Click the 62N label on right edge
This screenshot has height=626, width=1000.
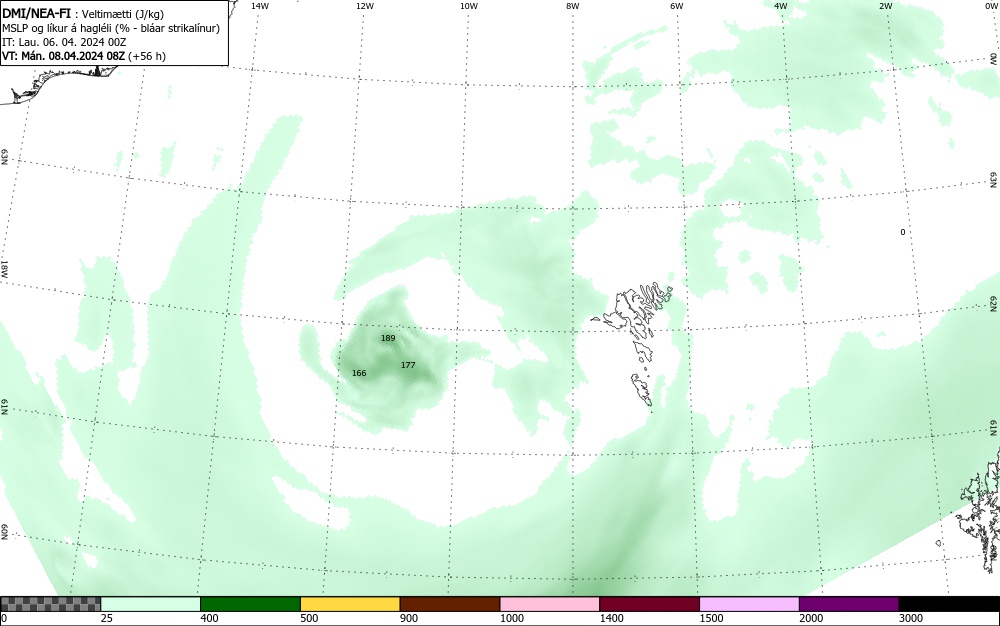(994, 303)
